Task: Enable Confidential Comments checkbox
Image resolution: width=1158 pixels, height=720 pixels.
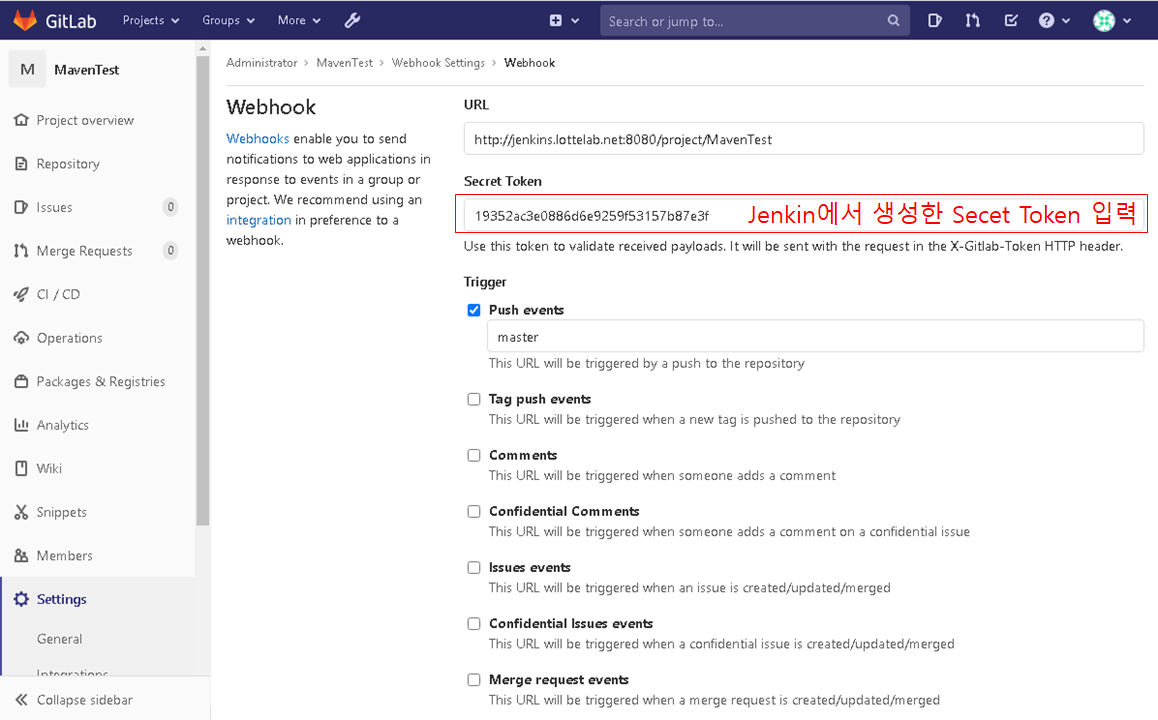Action: click(x=474, y=512)
